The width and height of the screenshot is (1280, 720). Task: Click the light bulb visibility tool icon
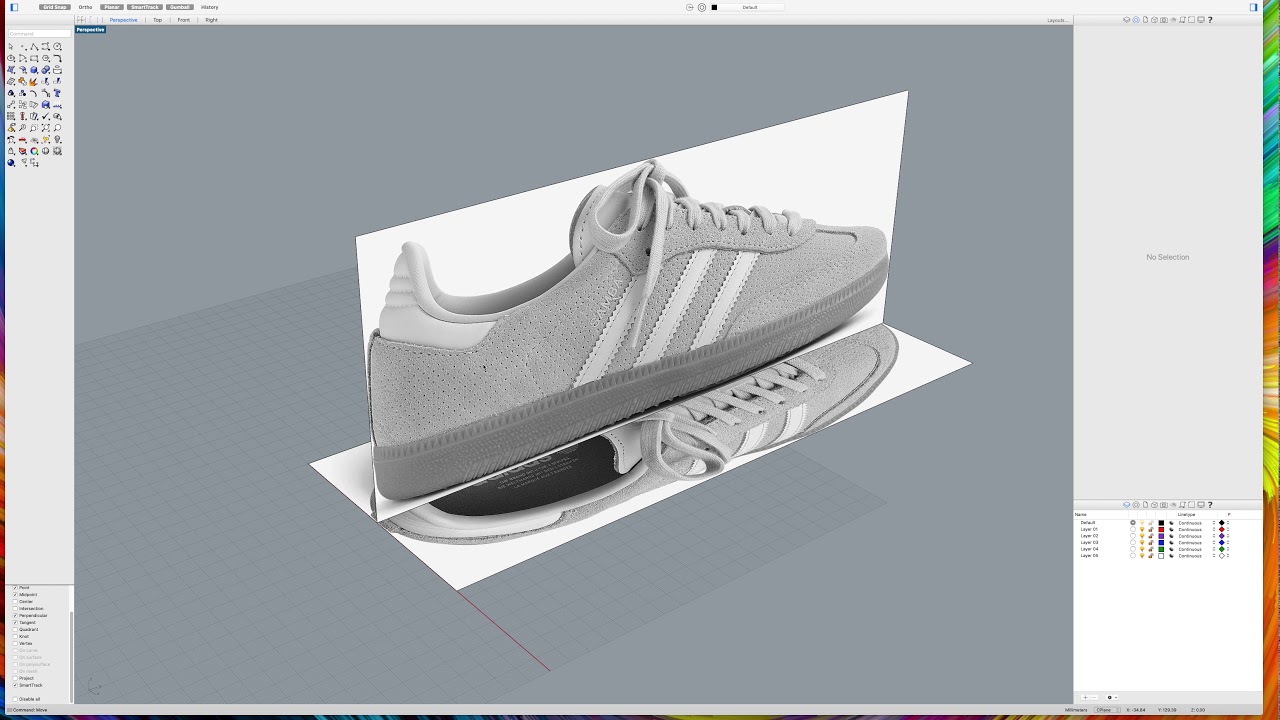tap(57, 139)
